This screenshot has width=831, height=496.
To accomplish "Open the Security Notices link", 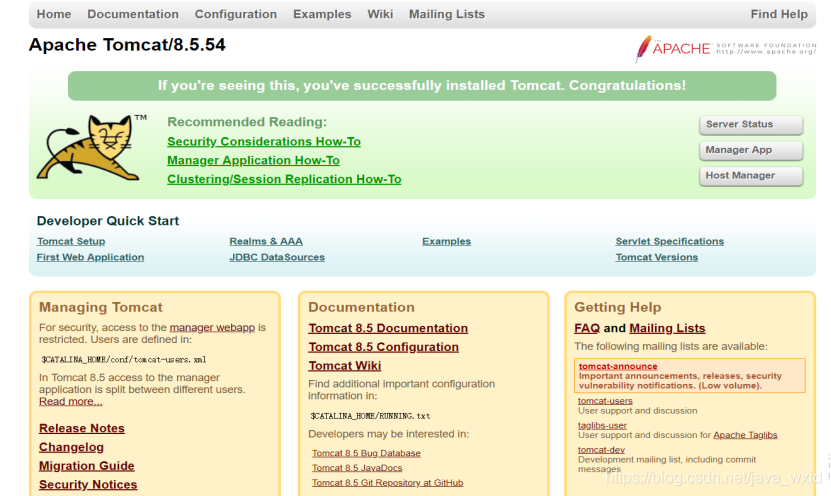I will click(88, 484).
